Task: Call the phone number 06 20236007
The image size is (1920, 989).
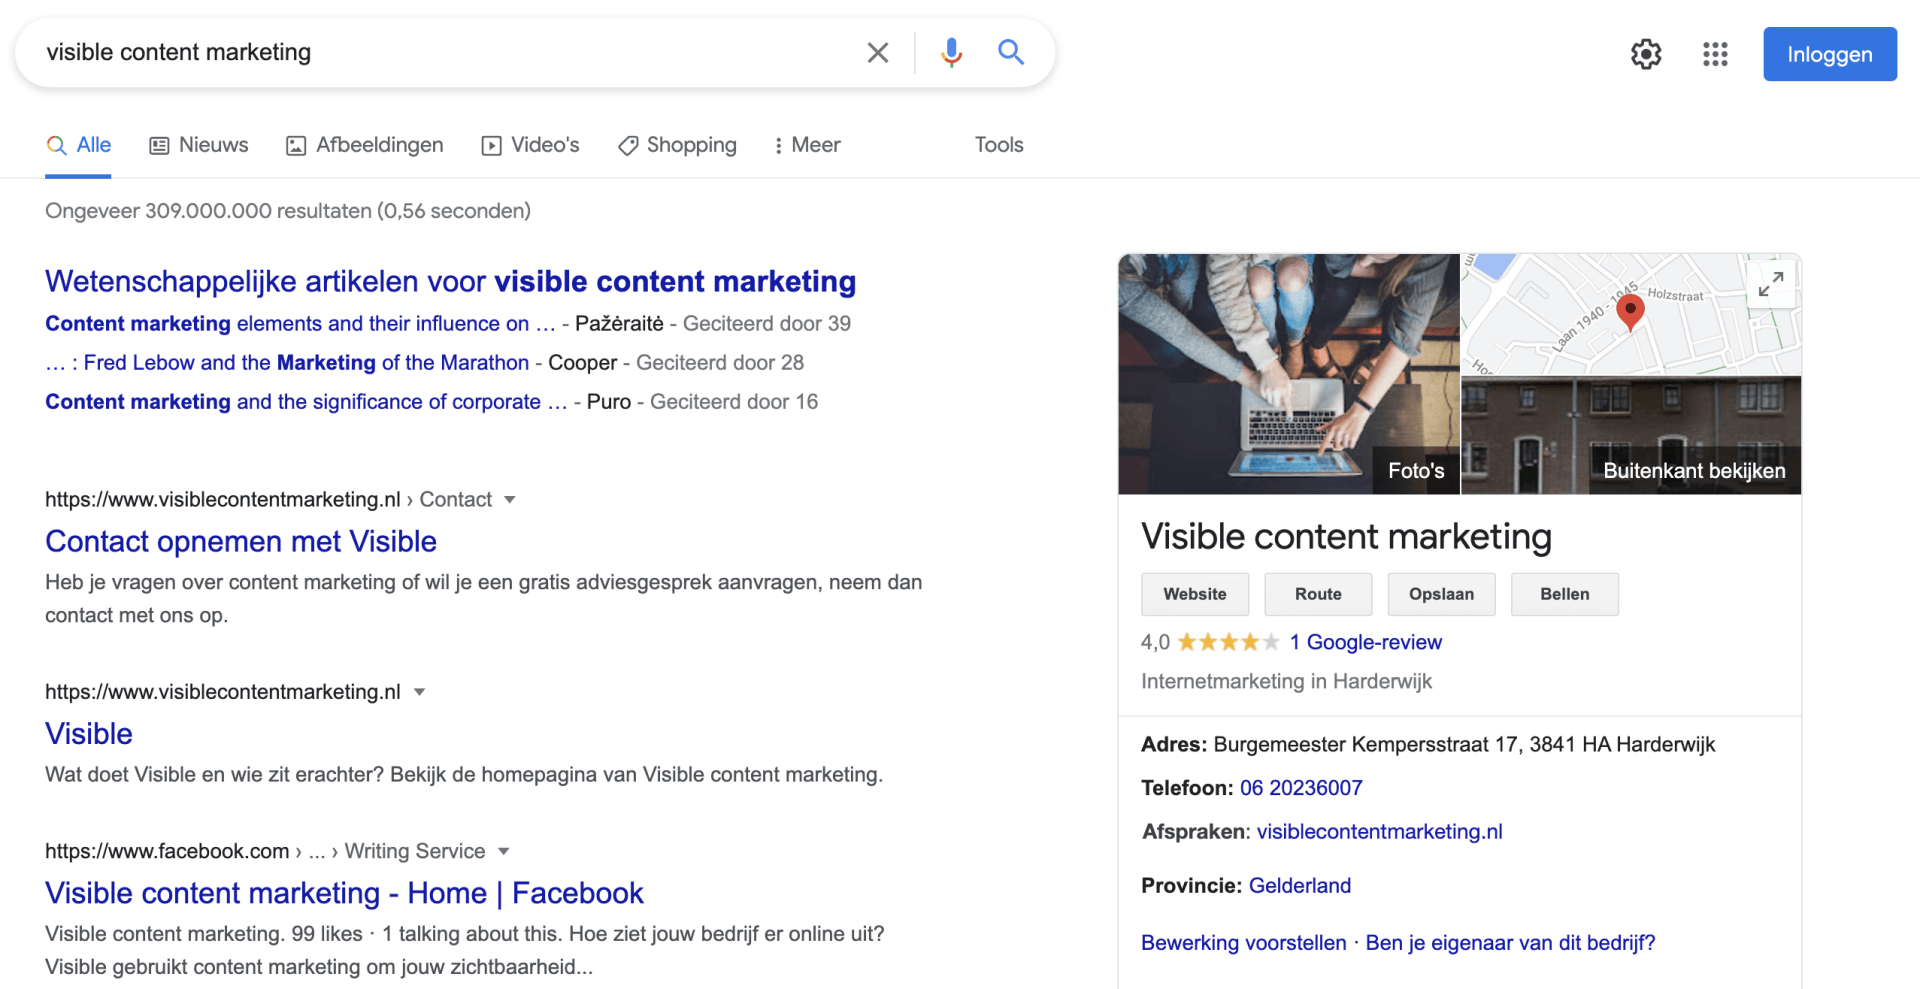Action: click(1301, 788)
